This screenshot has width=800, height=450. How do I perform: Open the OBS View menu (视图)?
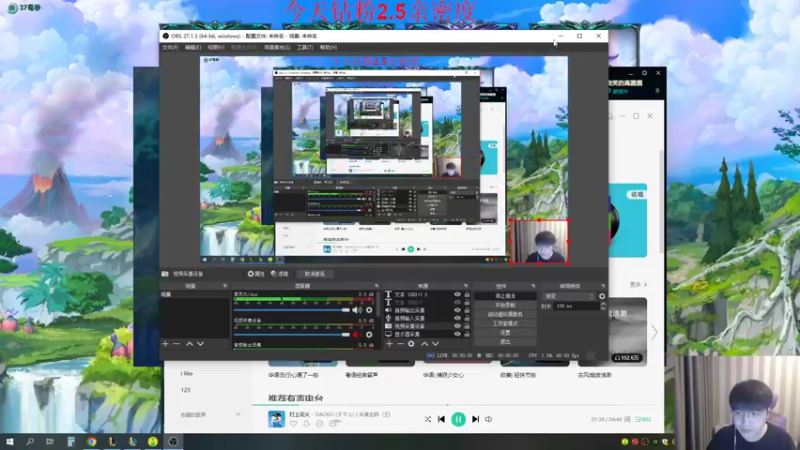216,47
